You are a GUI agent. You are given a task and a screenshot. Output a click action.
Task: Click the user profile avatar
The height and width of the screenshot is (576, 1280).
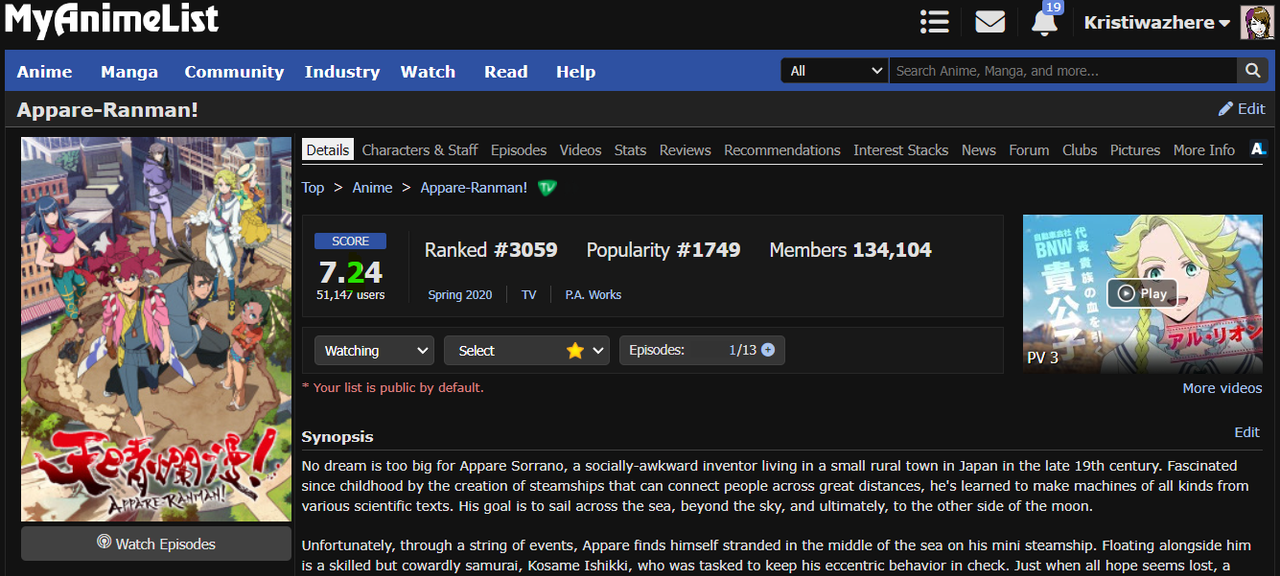pyautogui.click(x=1257, y=22)
